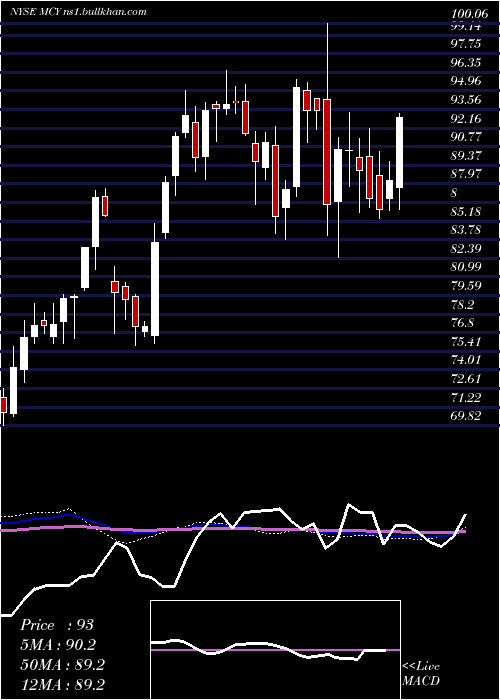Click the 69.82 price axis label

[x=467, y=416]
